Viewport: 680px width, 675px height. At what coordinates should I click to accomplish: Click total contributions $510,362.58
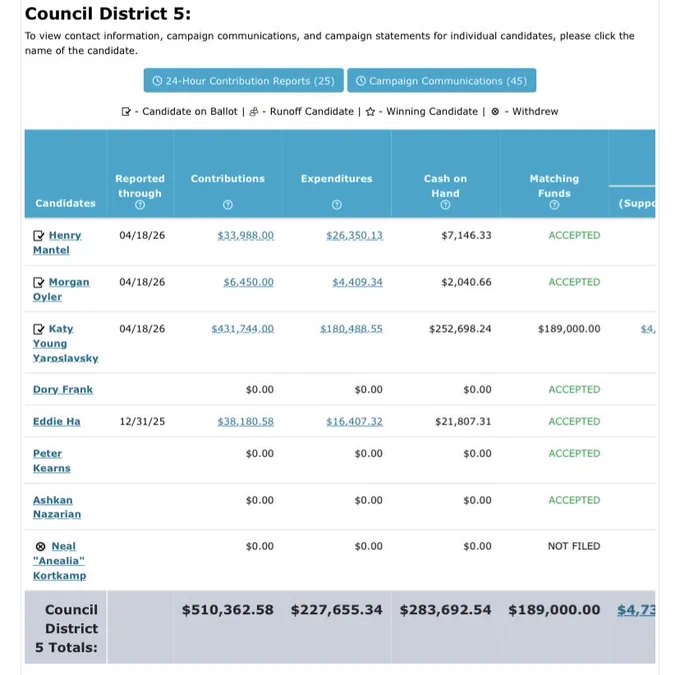(228, 610)
